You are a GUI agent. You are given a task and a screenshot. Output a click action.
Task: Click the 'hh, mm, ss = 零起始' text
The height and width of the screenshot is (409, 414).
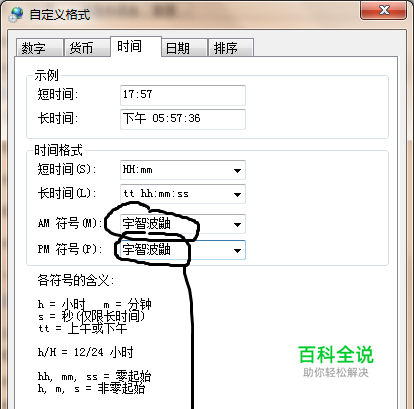pos(94,376)
